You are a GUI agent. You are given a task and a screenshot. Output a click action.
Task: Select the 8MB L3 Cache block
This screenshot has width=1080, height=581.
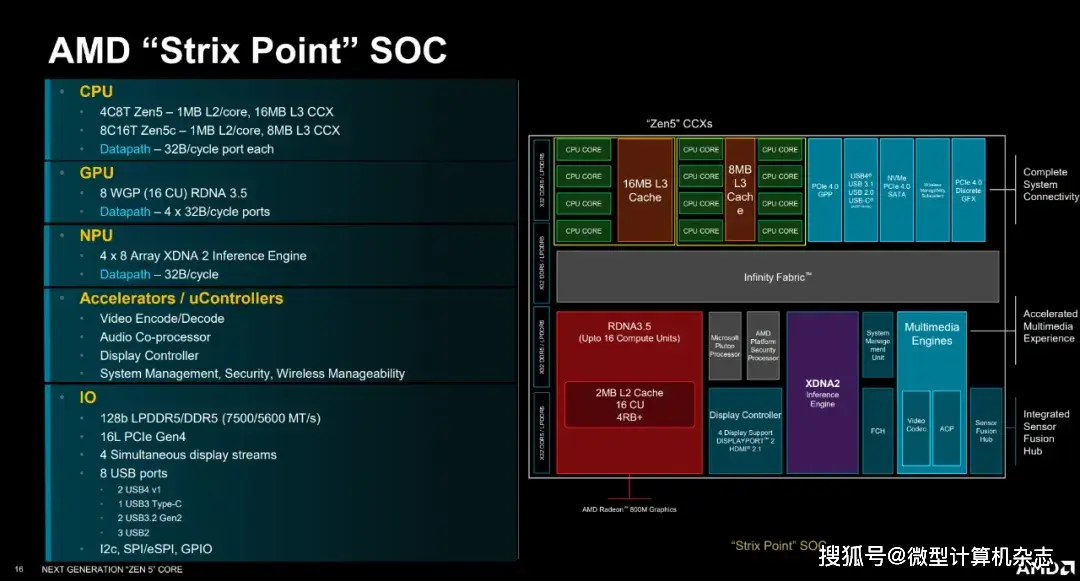point(740,190)
